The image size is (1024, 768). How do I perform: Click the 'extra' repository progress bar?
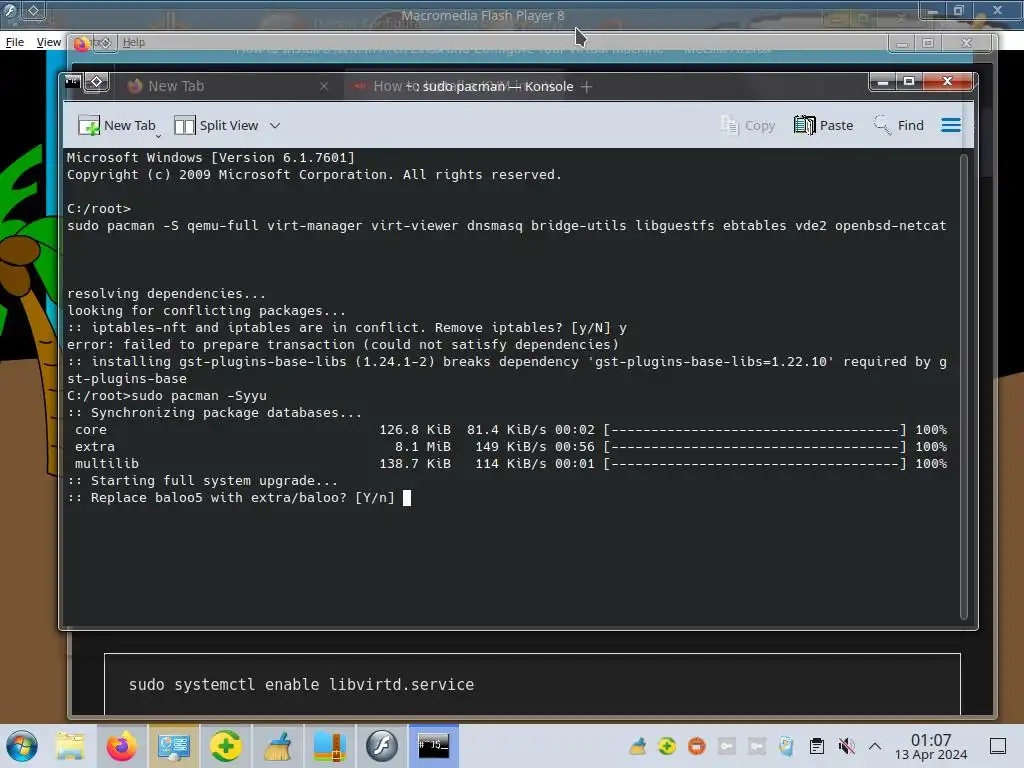755,446
